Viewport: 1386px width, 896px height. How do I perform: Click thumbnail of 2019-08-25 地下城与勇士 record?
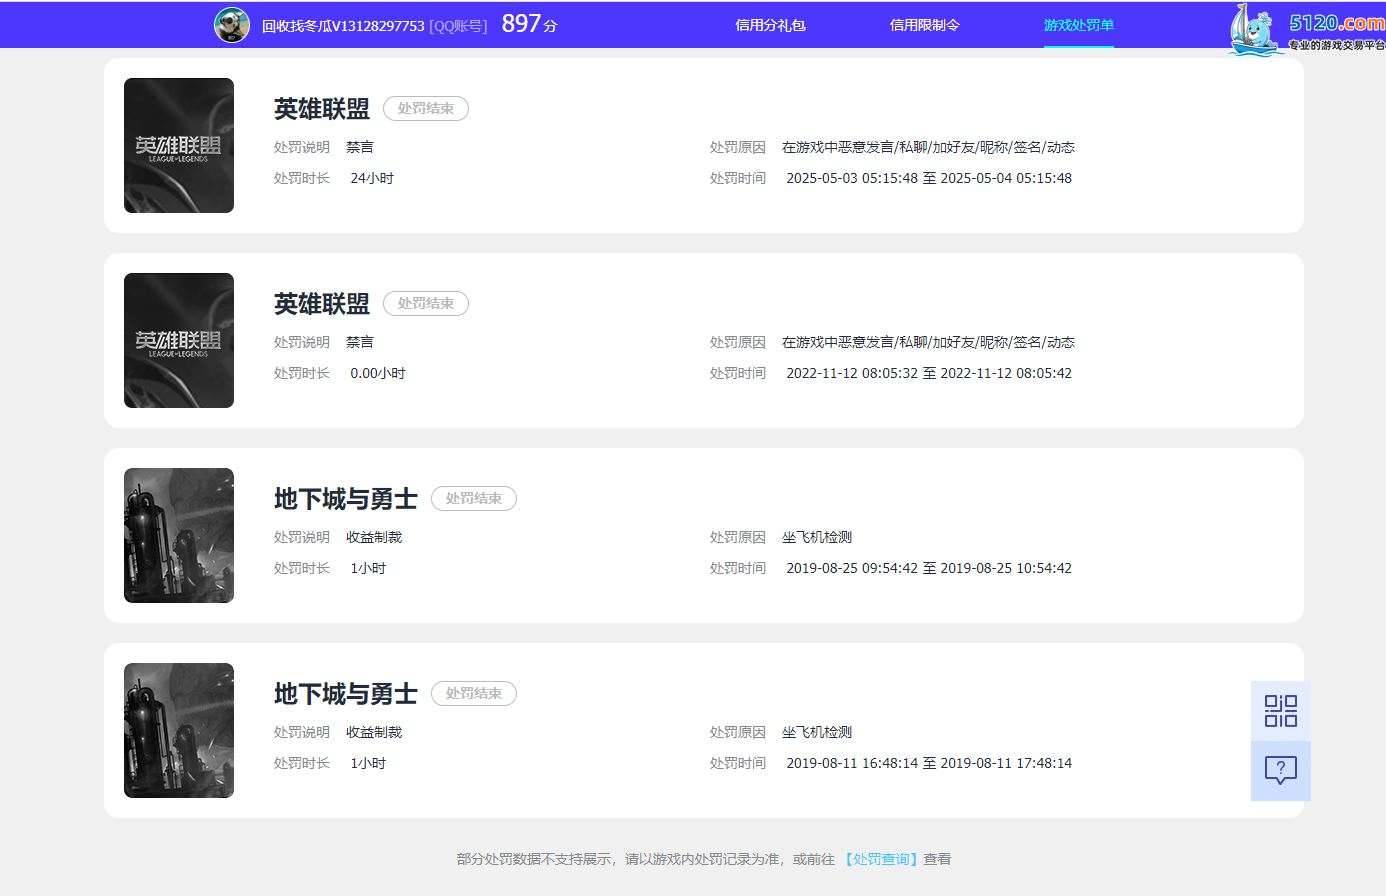coord(179,535)
